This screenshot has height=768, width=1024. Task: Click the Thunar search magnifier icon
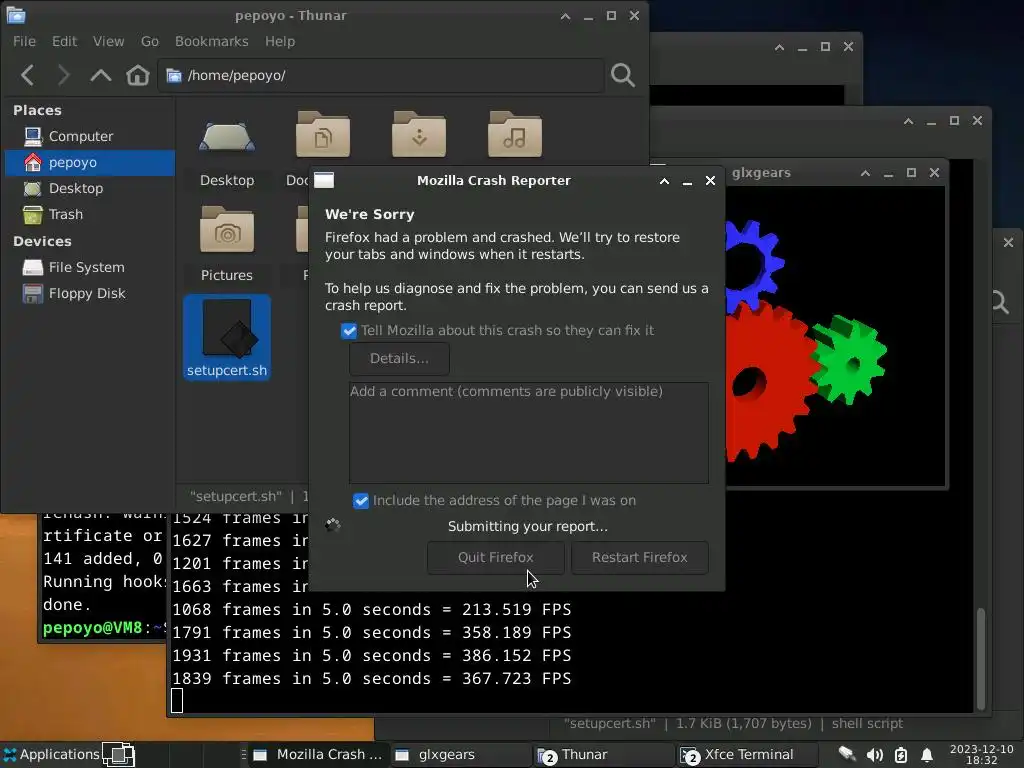coord(622,75)
